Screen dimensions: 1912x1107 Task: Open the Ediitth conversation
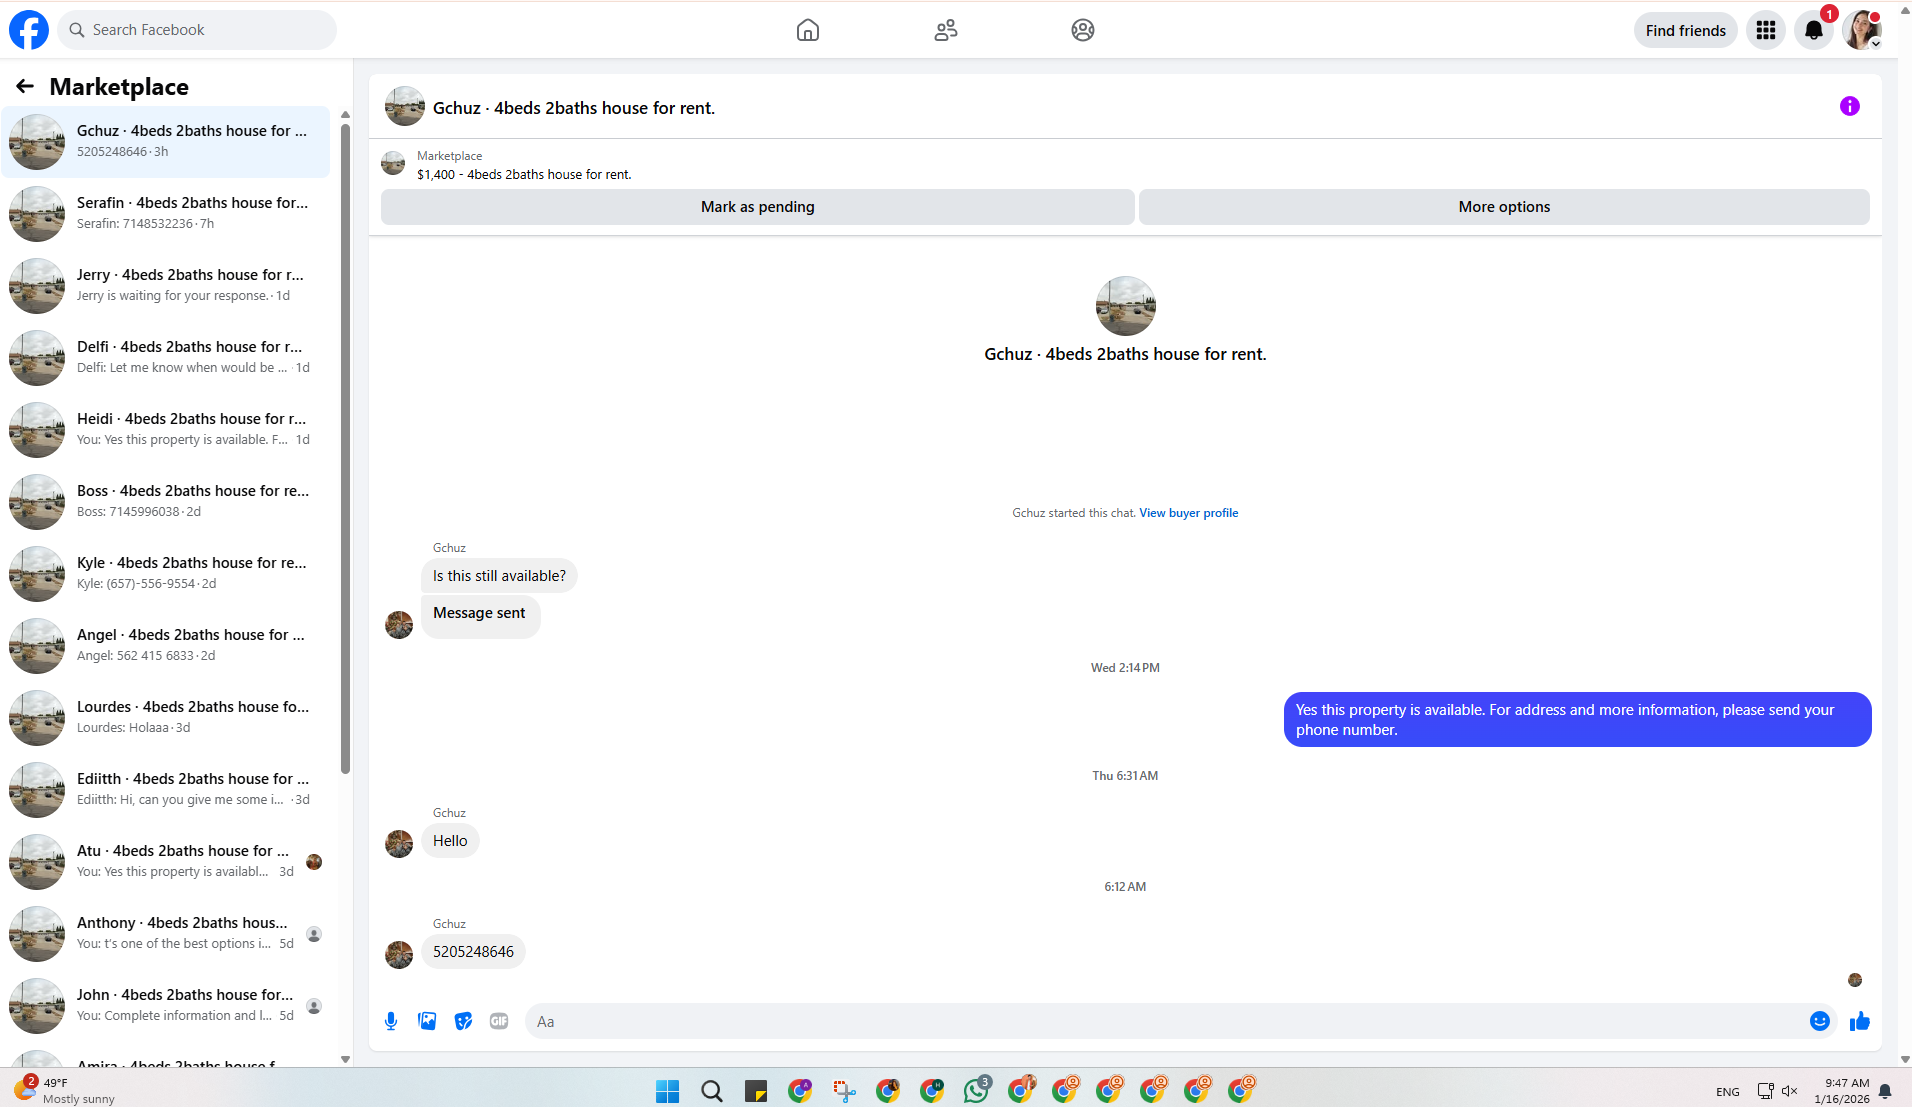coord(166,790)
